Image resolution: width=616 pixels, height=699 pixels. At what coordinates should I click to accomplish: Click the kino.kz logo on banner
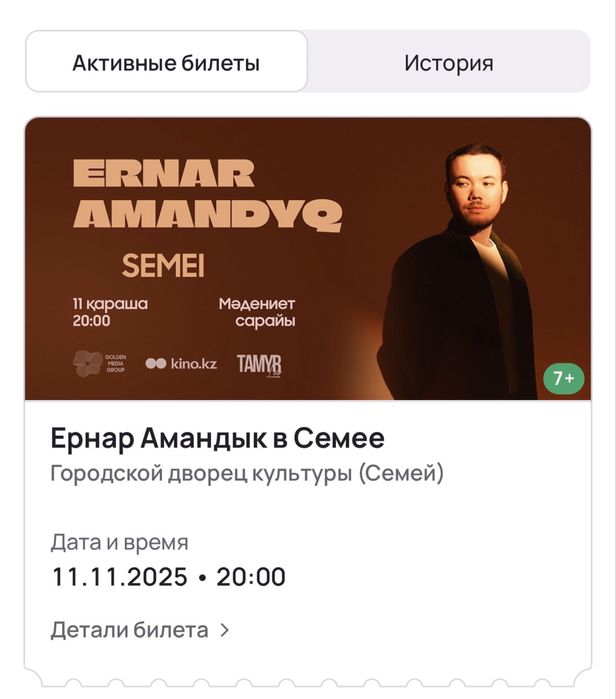(181, 364)
